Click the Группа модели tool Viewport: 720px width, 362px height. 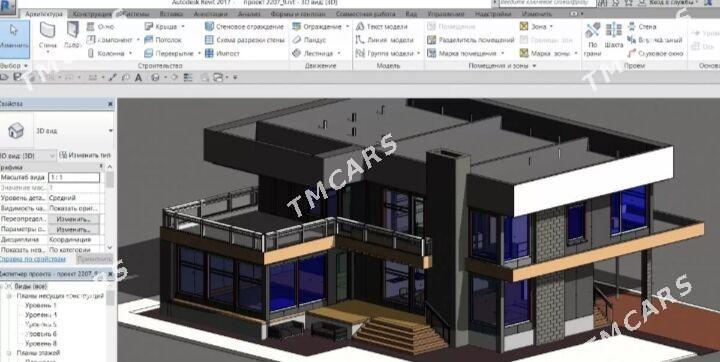(x=384, y=53)
